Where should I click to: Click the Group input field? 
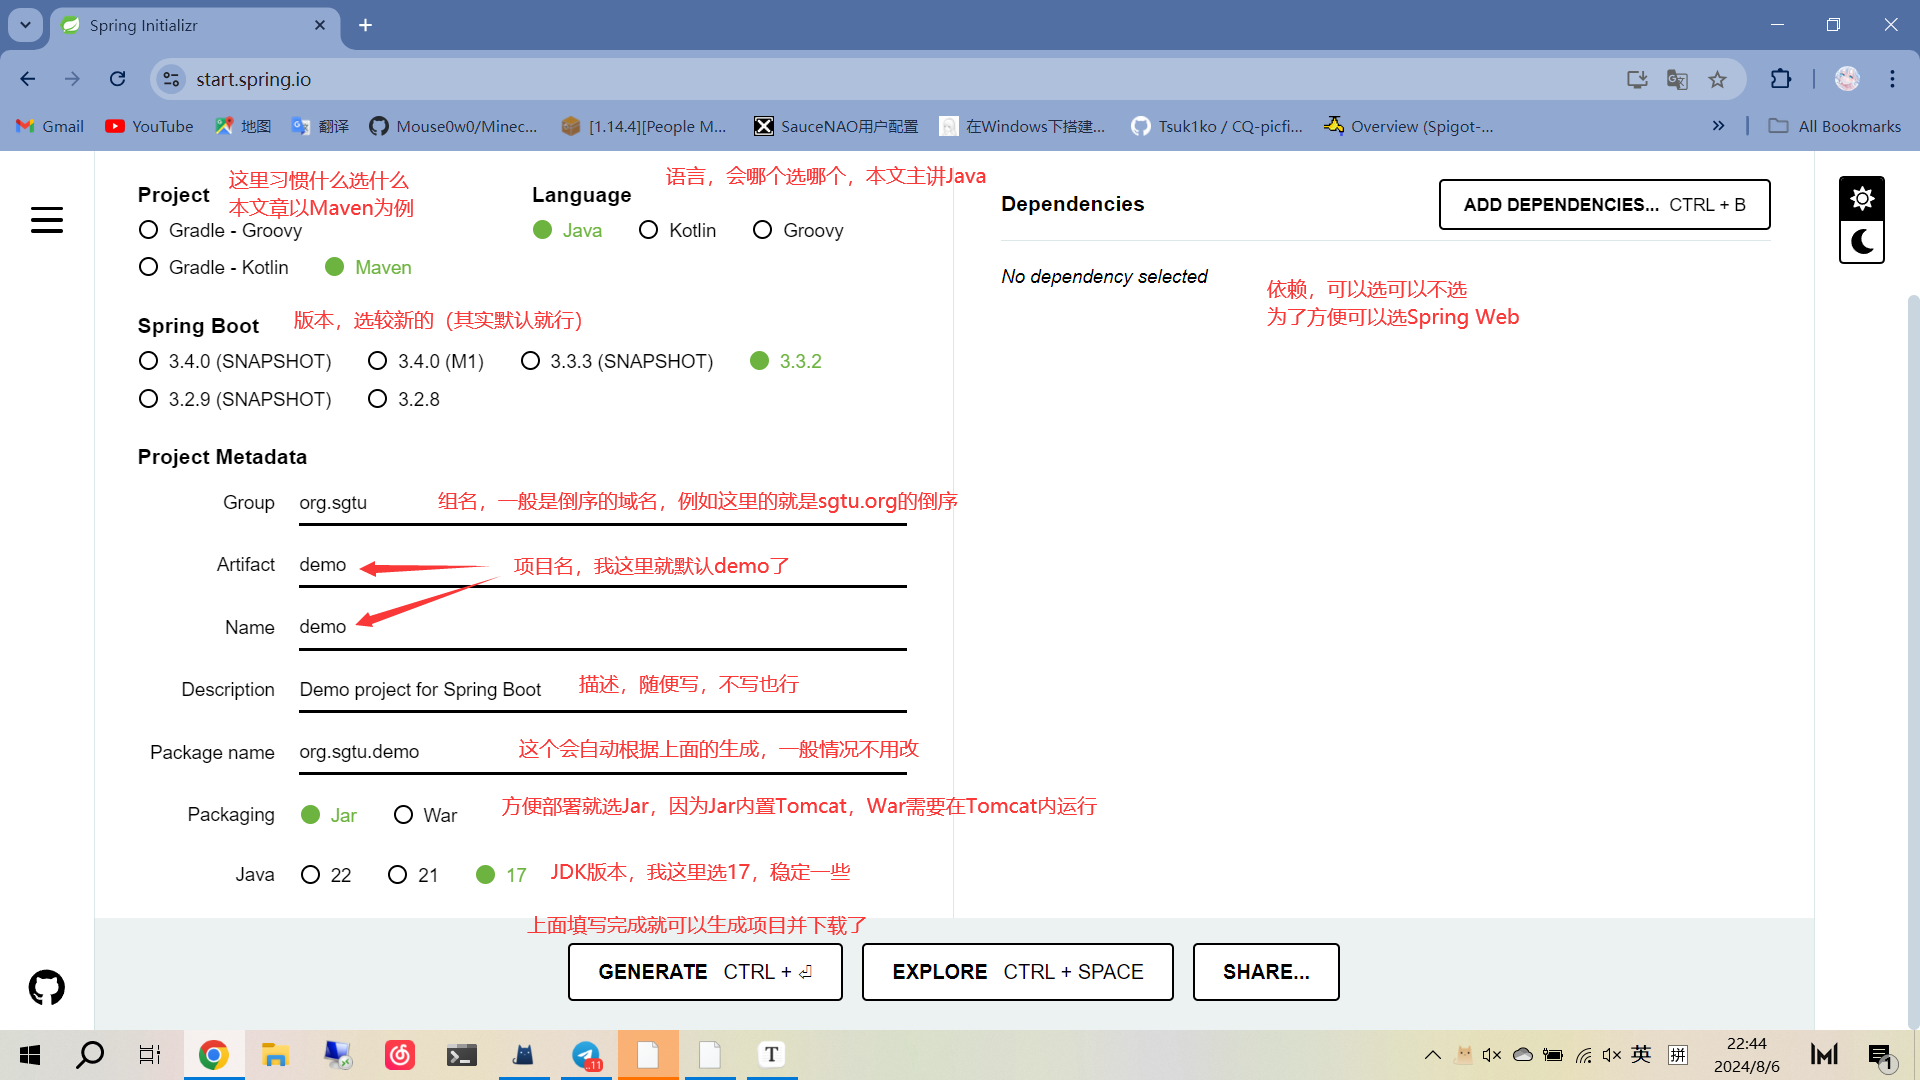click(x=602, y=503)
